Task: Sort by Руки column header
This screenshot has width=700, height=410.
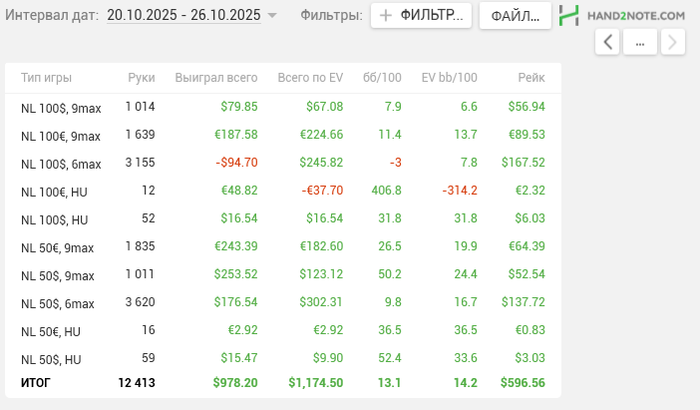Action: [x=141, y=78]
